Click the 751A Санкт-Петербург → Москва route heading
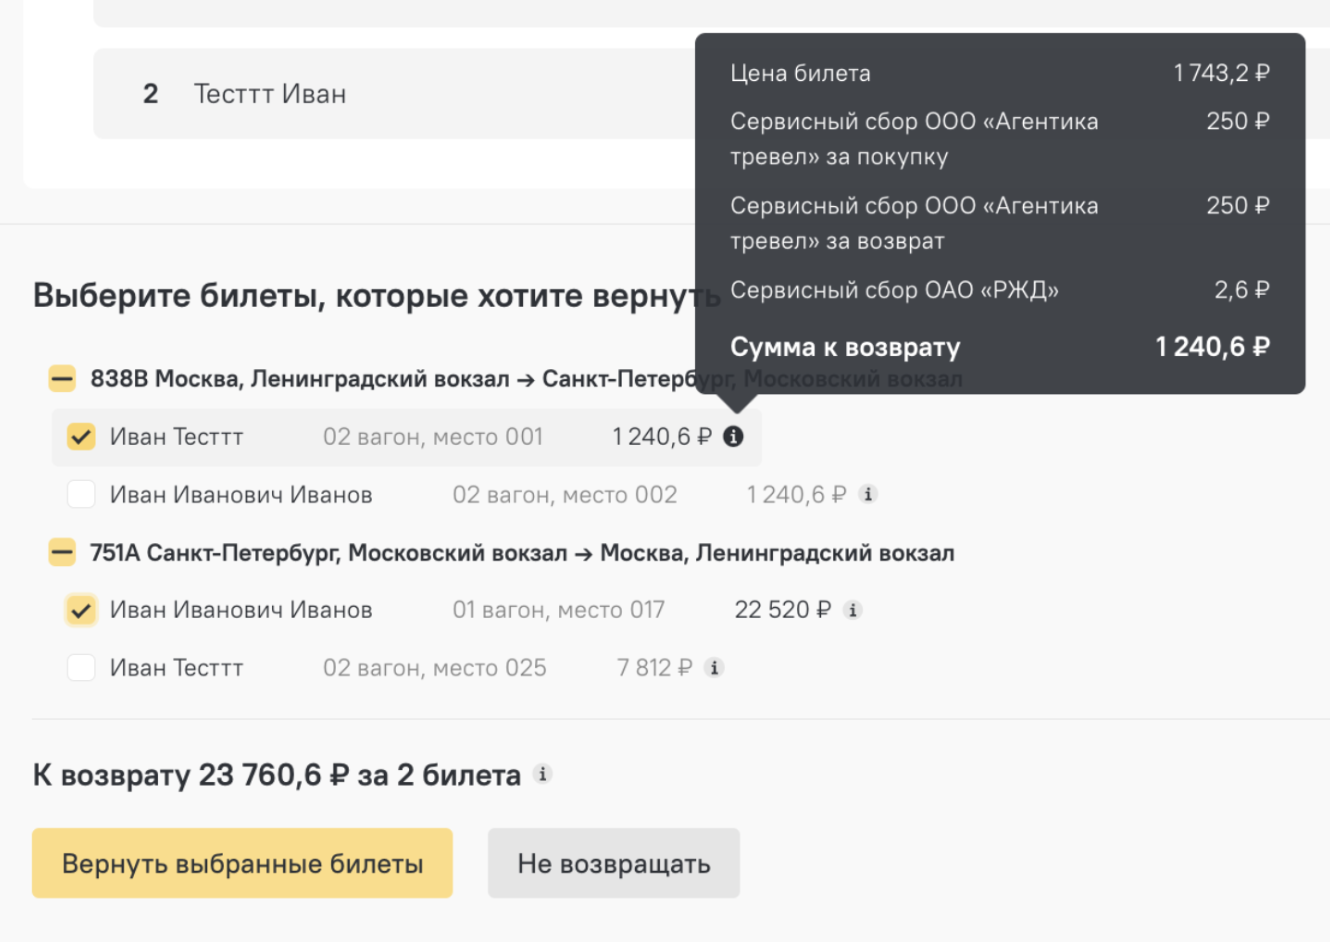Image resolution: width=1330 pixels, height=942 pixels. (521, 553)
